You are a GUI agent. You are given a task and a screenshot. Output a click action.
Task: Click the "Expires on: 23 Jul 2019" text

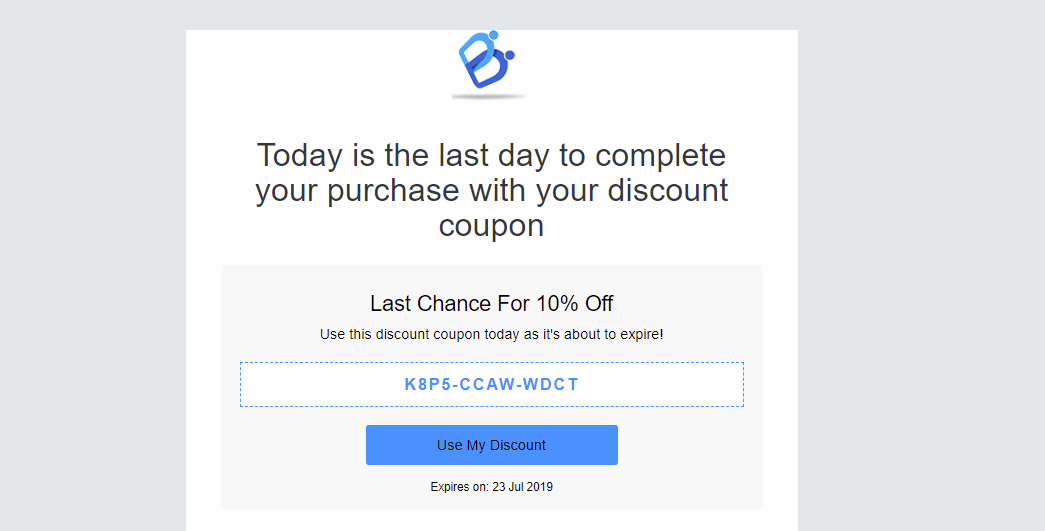492,486
